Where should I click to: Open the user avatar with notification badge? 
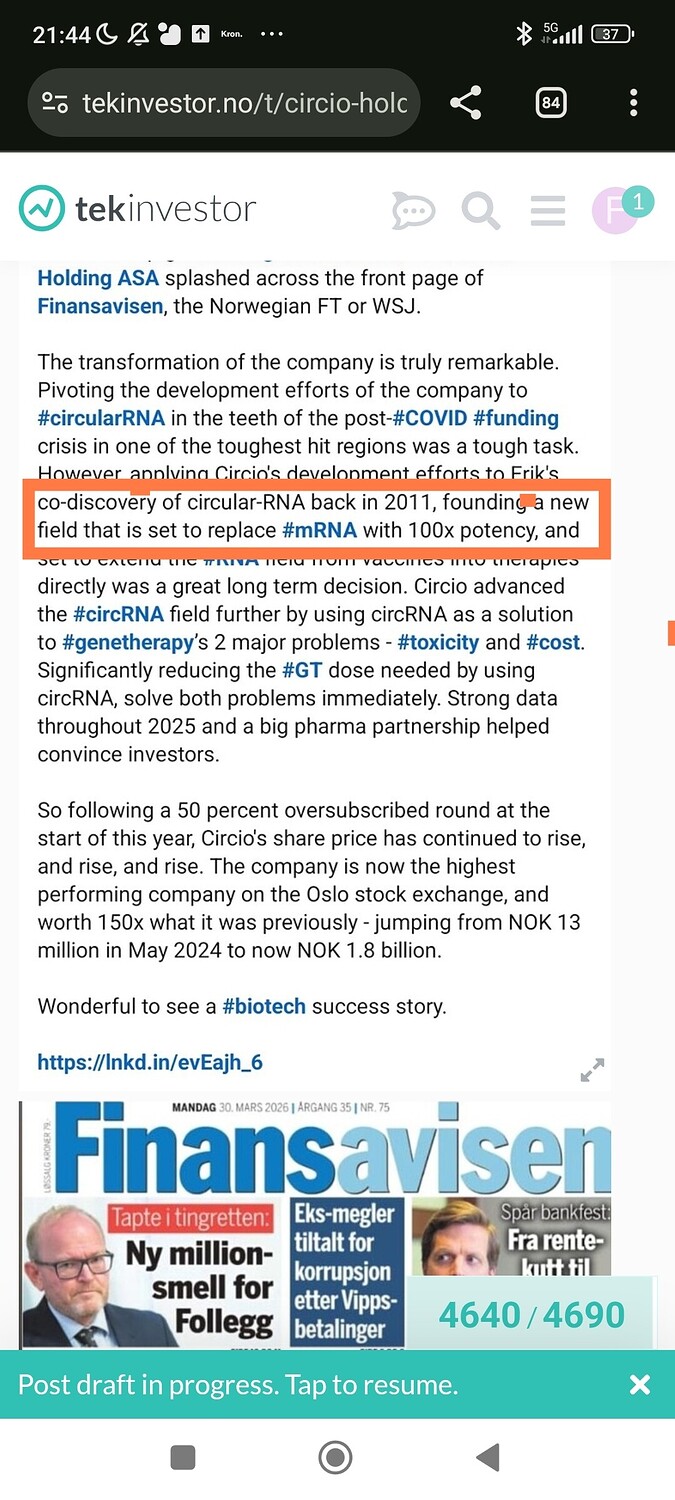(617, 210)
